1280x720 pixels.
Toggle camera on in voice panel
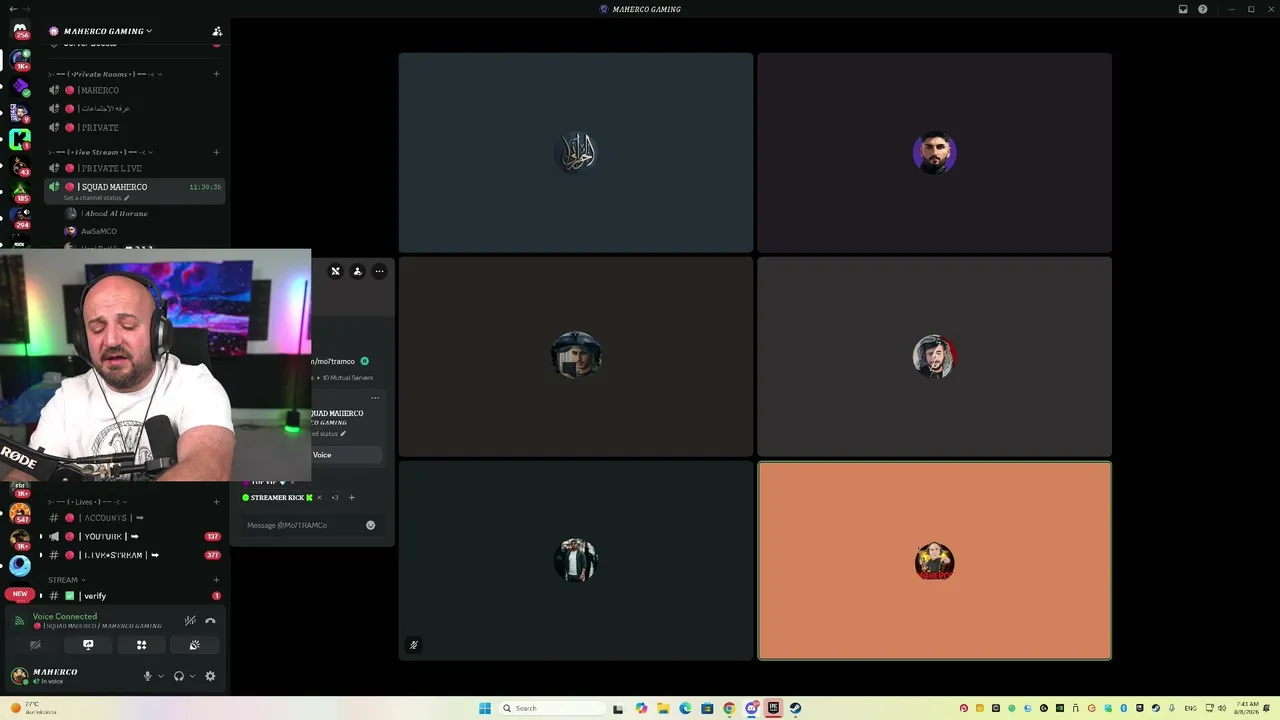click(35, 645)
